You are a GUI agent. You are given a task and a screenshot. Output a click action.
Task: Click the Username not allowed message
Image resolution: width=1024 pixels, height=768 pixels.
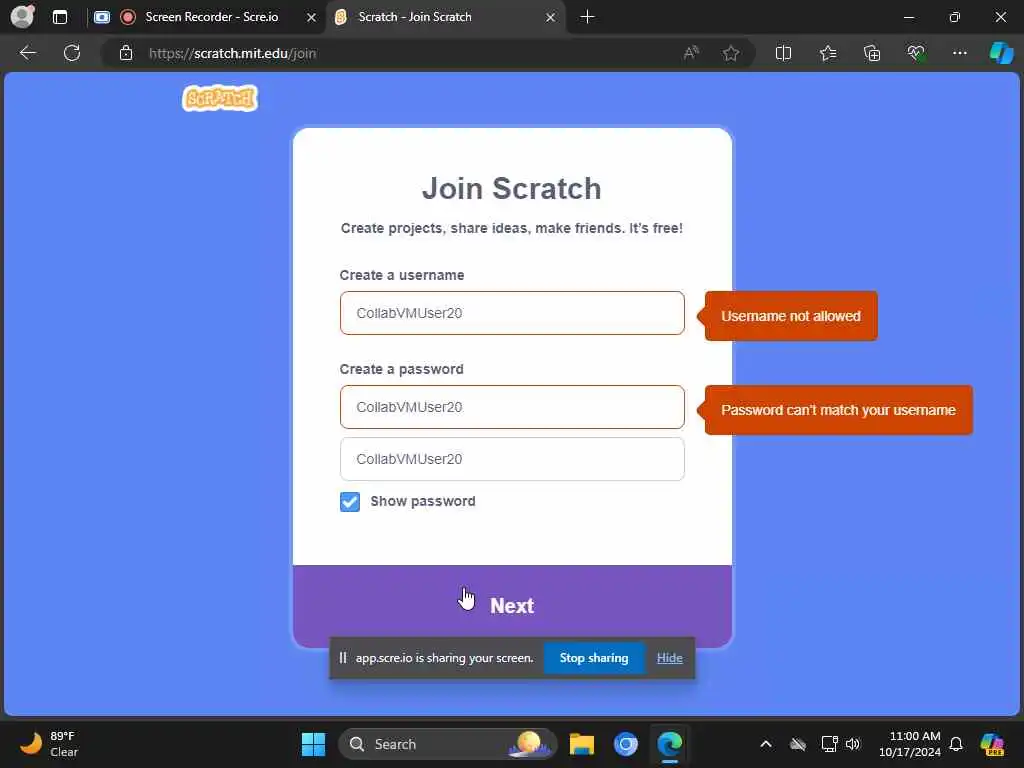pos(791,316)
